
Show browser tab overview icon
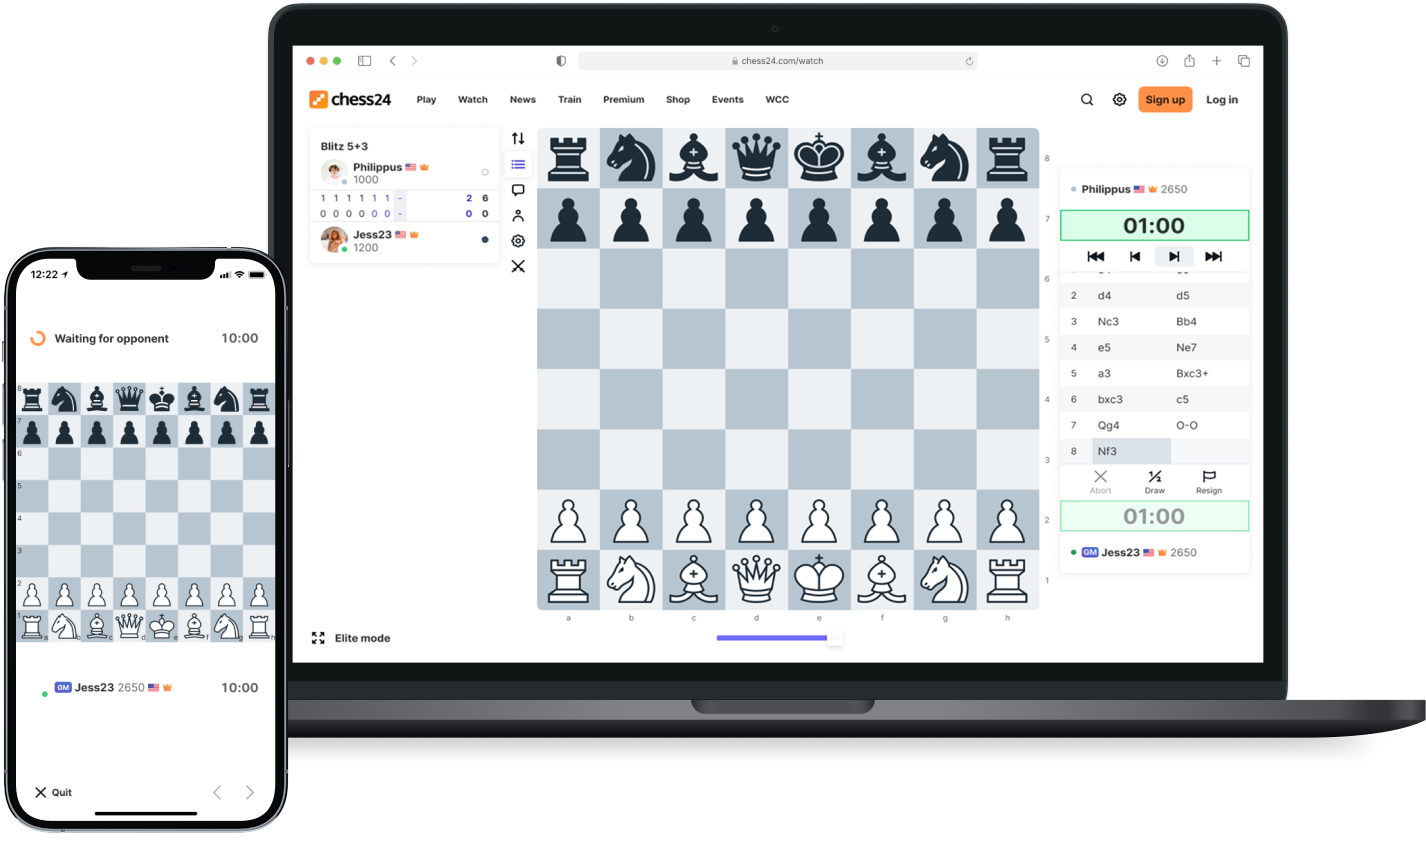pyautogui.click(x=1244, y=61)
